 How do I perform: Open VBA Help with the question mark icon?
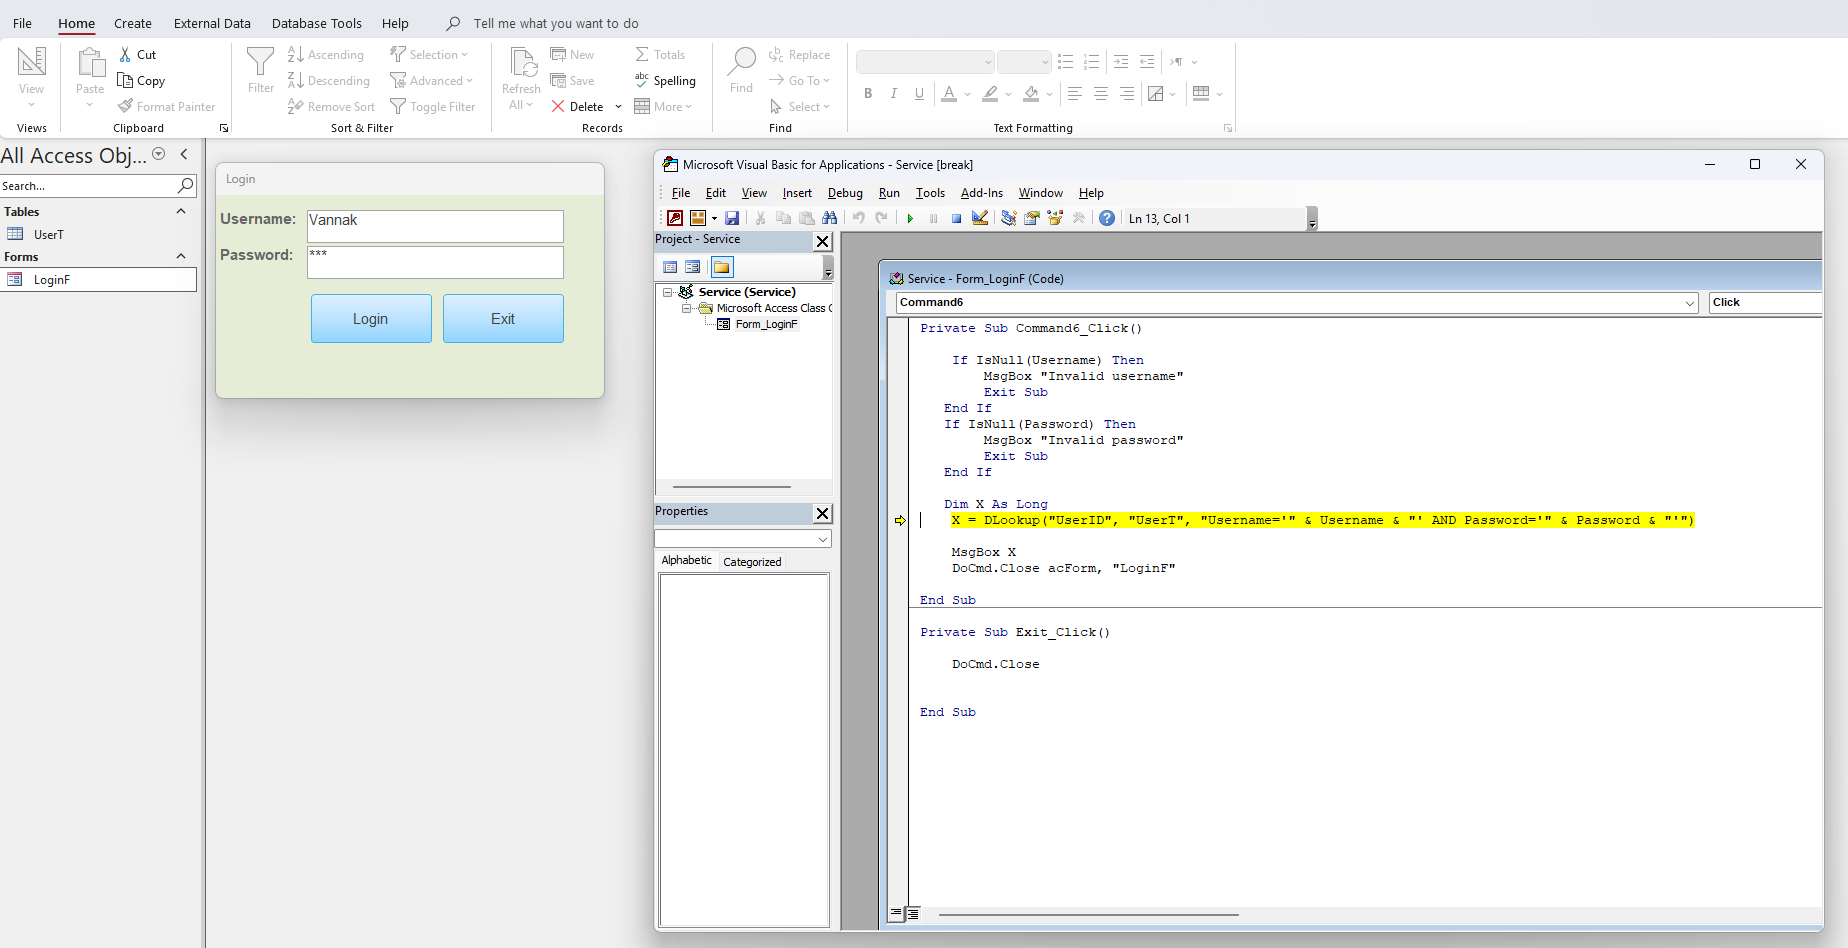(x=1107, y=218)
